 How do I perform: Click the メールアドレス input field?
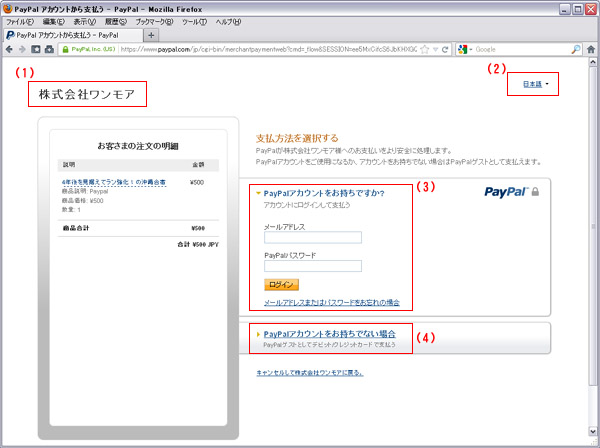311,238
